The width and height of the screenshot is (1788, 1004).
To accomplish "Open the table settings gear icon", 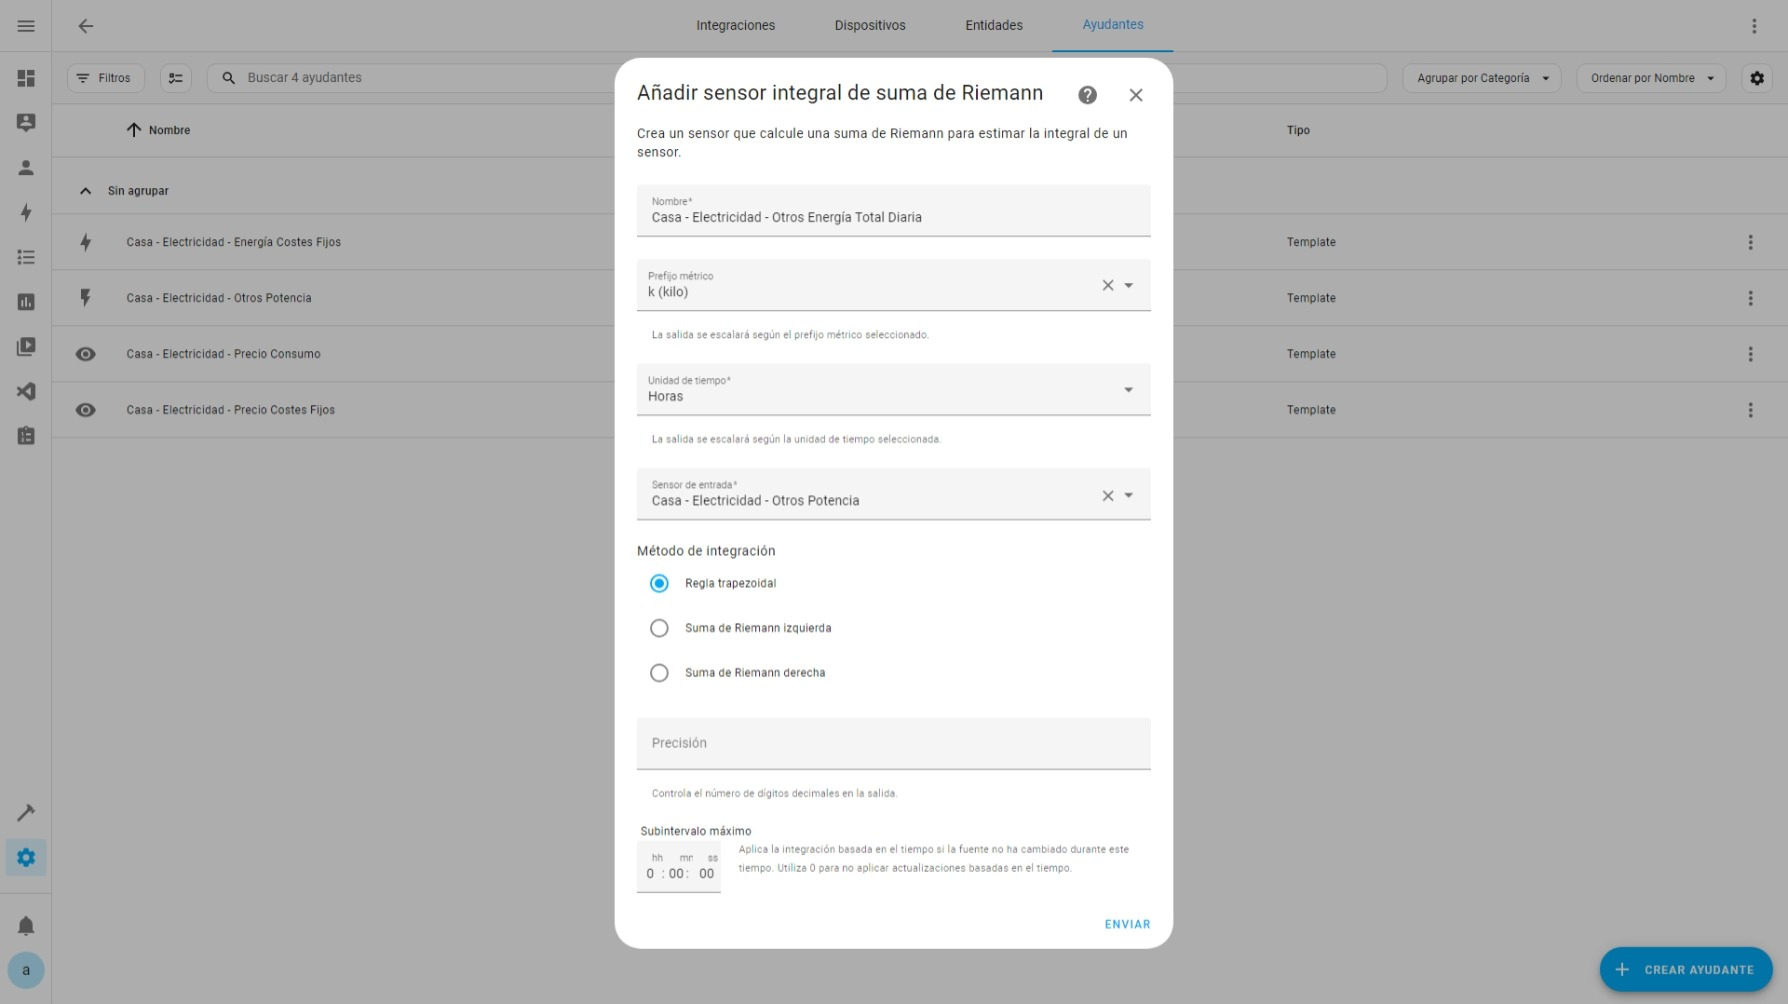I will (x=1756, y=78).
